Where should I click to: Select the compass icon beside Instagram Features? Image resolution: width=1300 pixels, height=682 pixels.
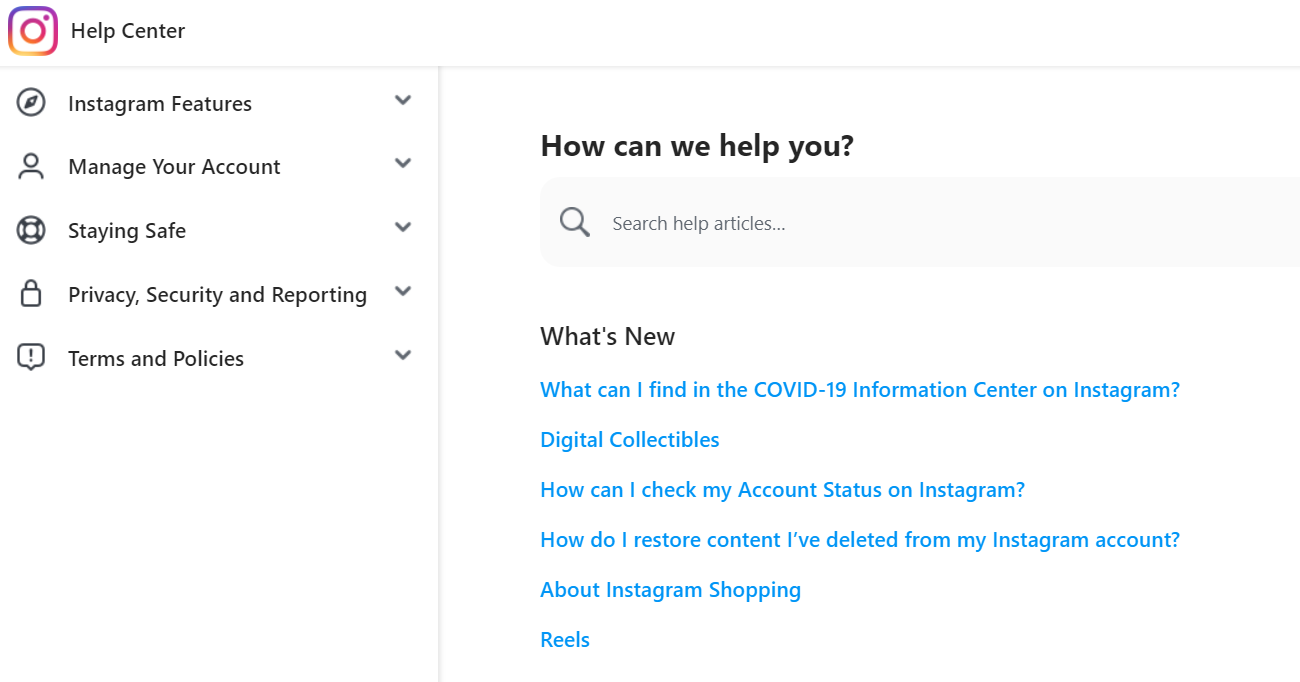[x=31, y=102]
